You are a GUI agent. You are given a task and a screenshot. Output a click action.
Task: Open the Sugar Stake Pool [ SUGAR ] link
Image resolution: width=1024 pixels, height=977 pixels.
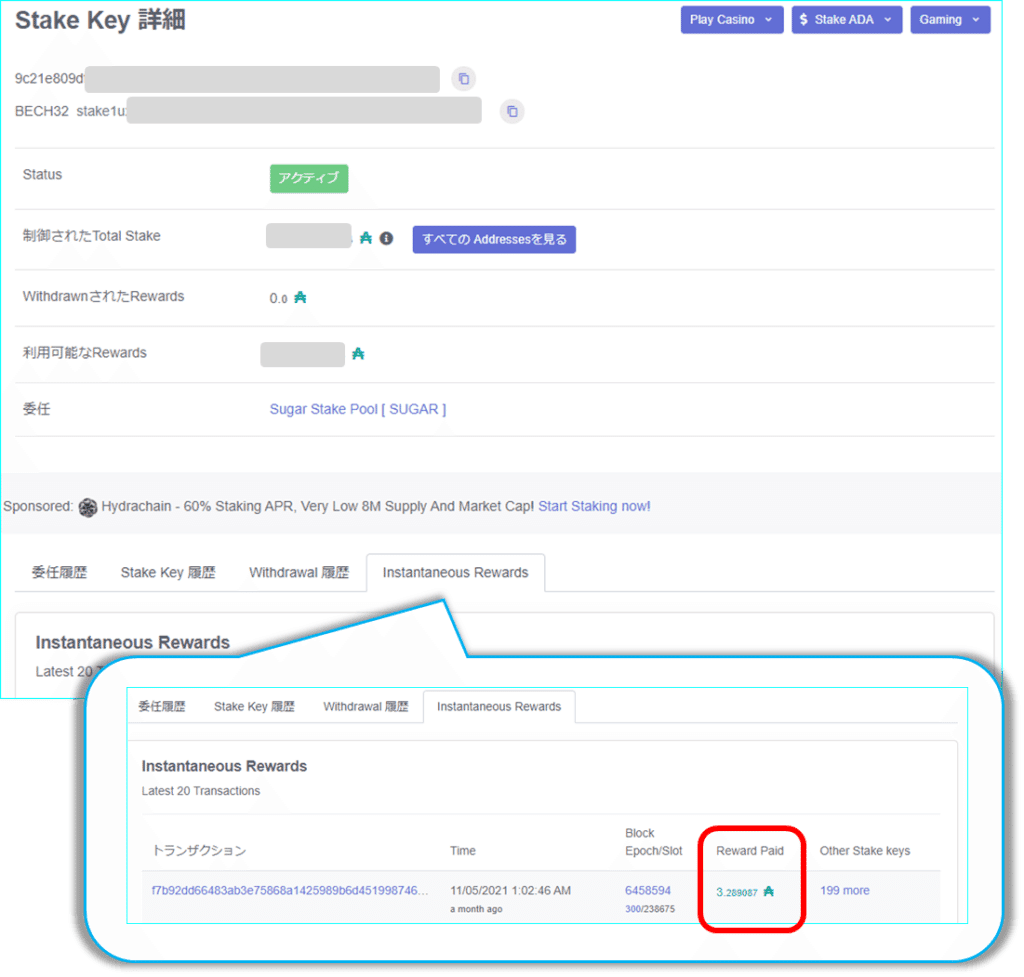pos(358,409)
